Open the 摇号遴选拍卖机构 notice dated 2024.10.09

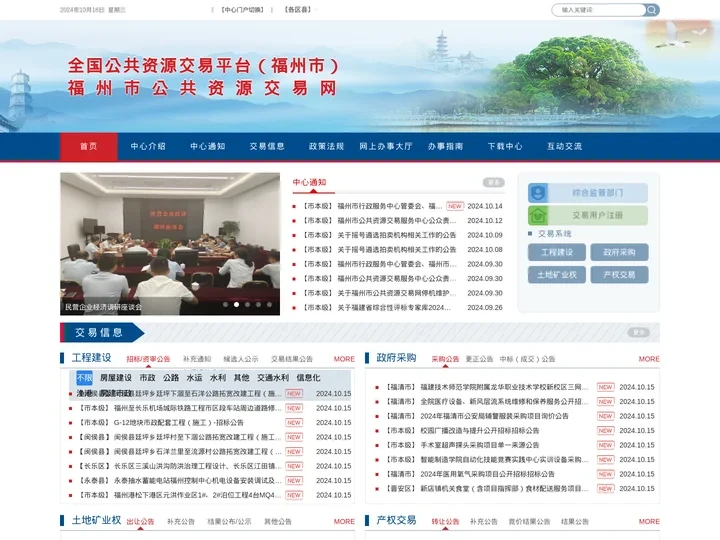(398, 235)
